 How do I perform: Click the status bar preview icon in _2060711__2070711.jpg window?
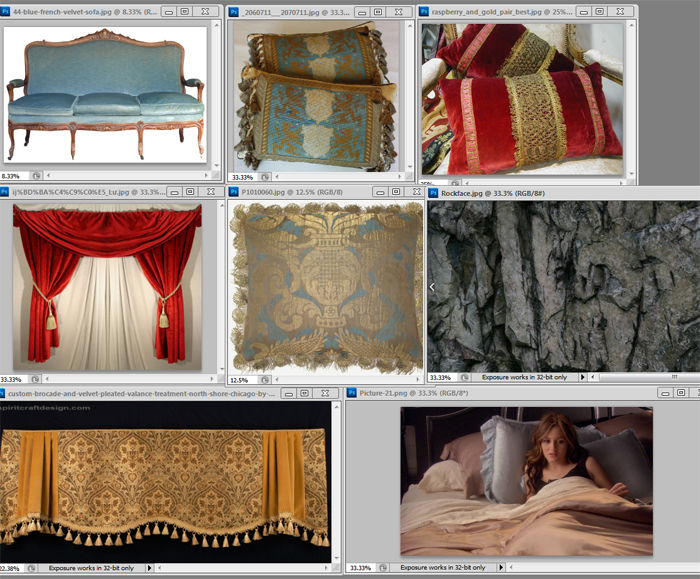[x=265, y=177]
